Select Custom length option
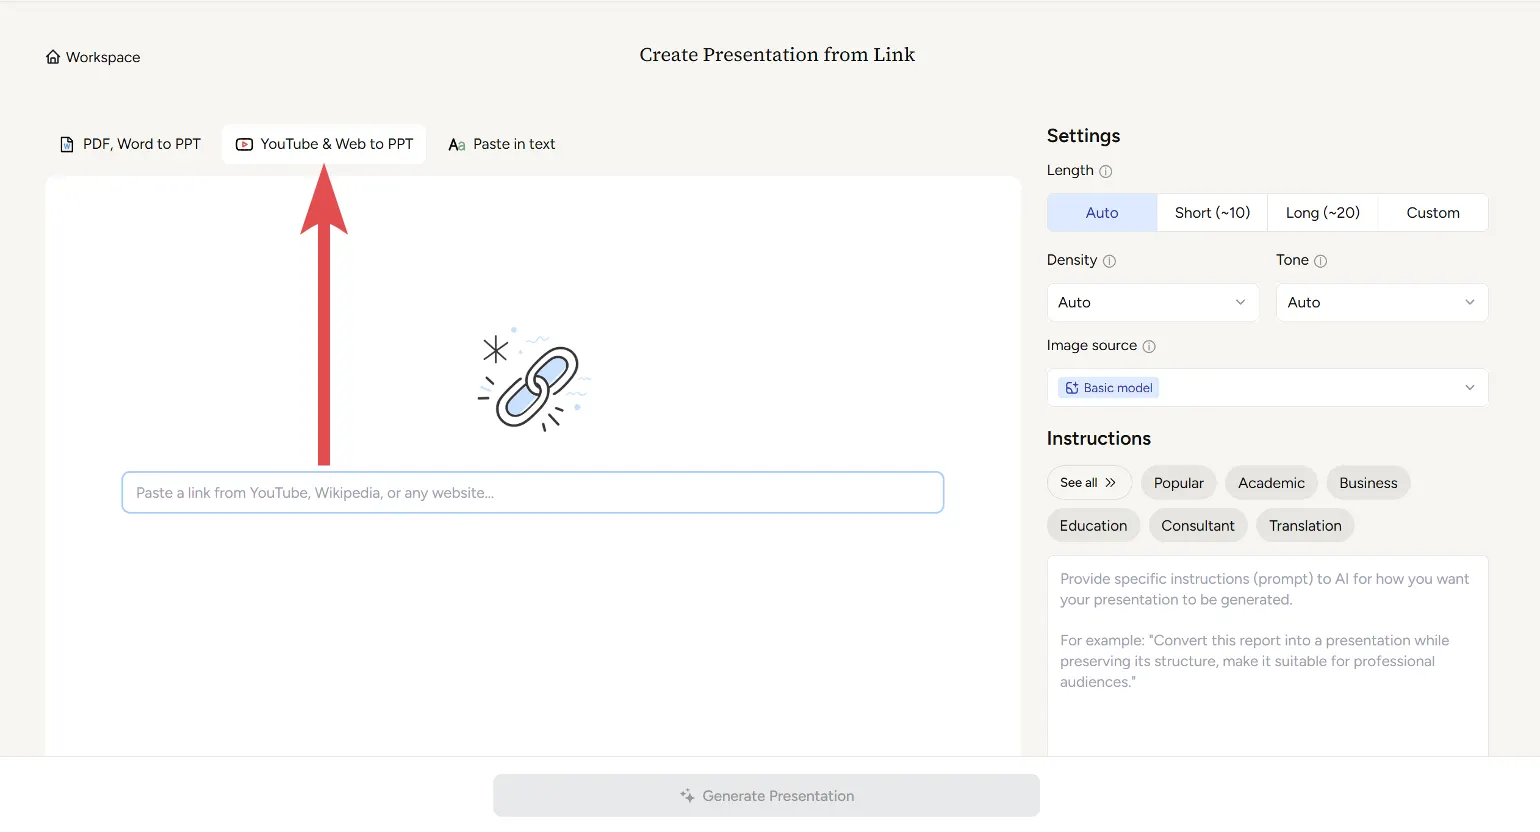 click(1432, 213)
